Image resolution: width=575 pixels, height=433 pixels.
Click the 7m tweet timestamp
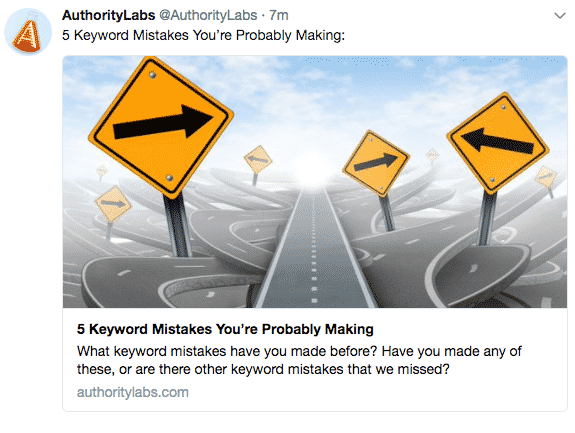[279, 15]
